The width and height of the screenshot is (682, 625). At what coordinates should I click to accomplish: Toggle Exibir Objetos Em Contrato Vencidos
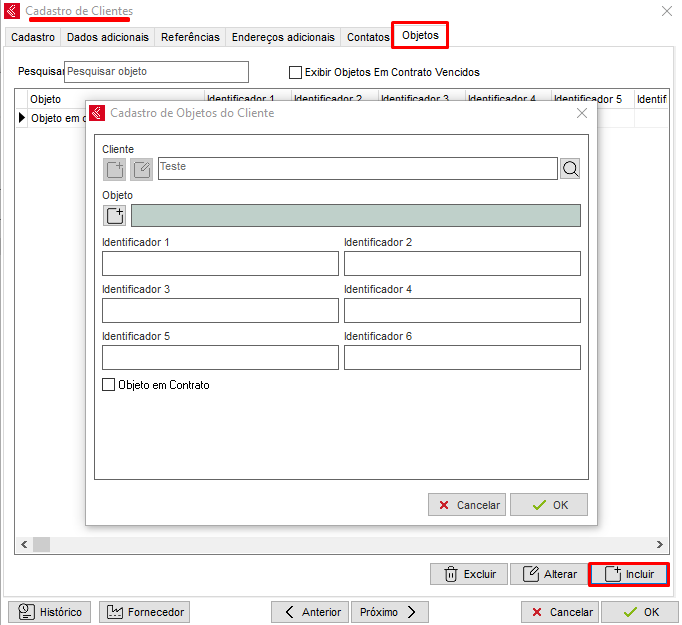(295, 72)
